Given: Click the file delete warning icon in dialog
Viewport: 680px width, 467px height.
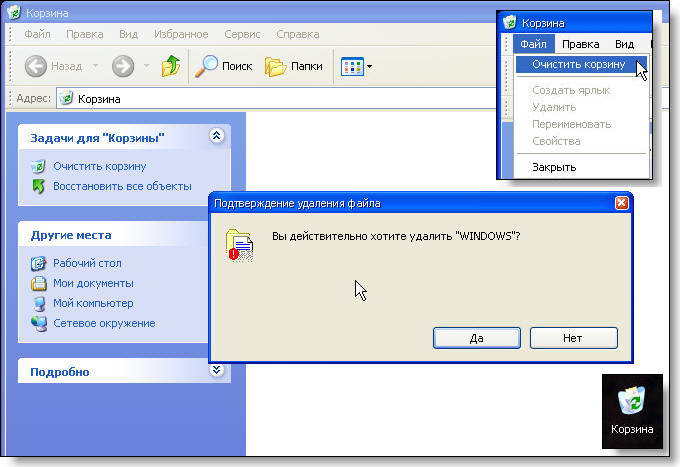Looking at the screenshot, I should pyautogui.click(x=239, y=245).
